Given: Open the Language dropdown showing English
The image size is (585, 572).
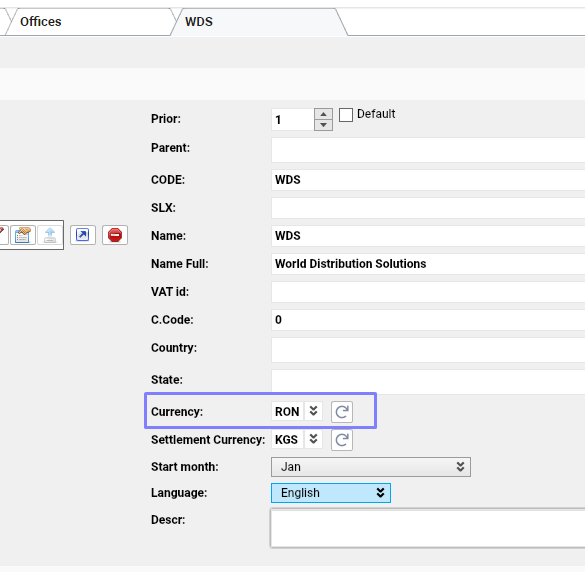Looking at the screenshot, I should (x=331, y=493).
